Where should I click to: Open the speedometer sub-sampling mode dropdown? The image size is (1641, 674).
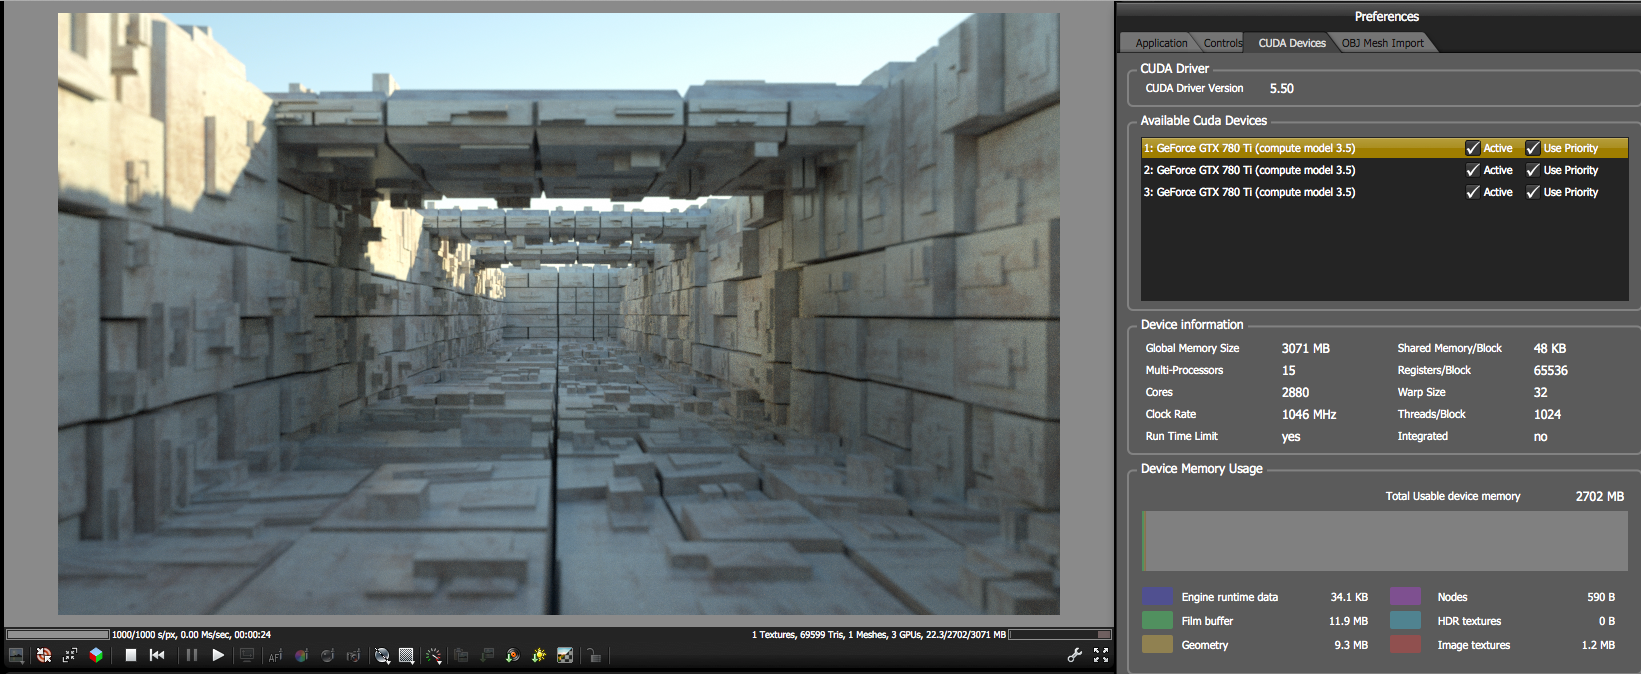(x=433, y=655)
